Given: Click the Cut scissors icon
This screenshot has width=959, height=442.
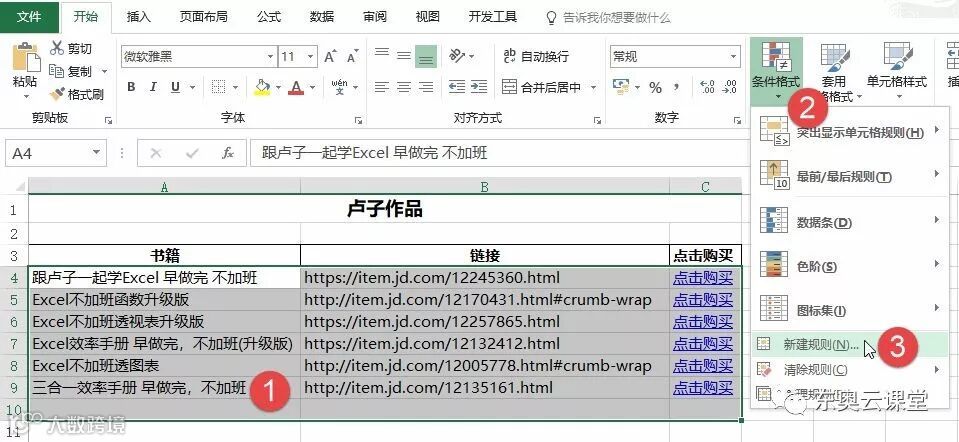Looking at the screenshot, I should point(57,48).
